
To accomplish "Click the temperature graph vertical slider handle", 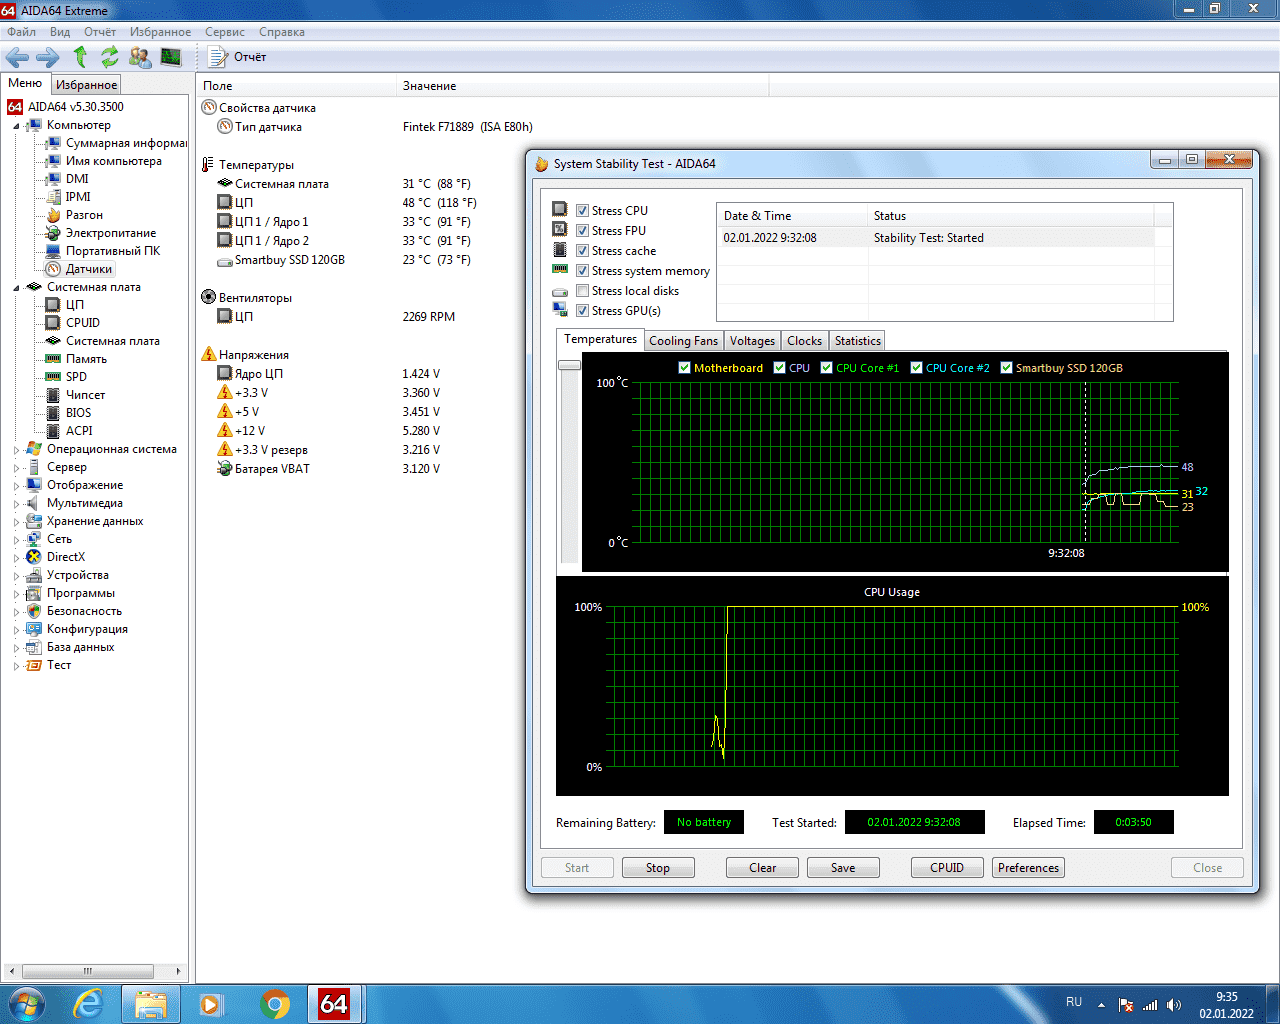I will tap(570, 365).
